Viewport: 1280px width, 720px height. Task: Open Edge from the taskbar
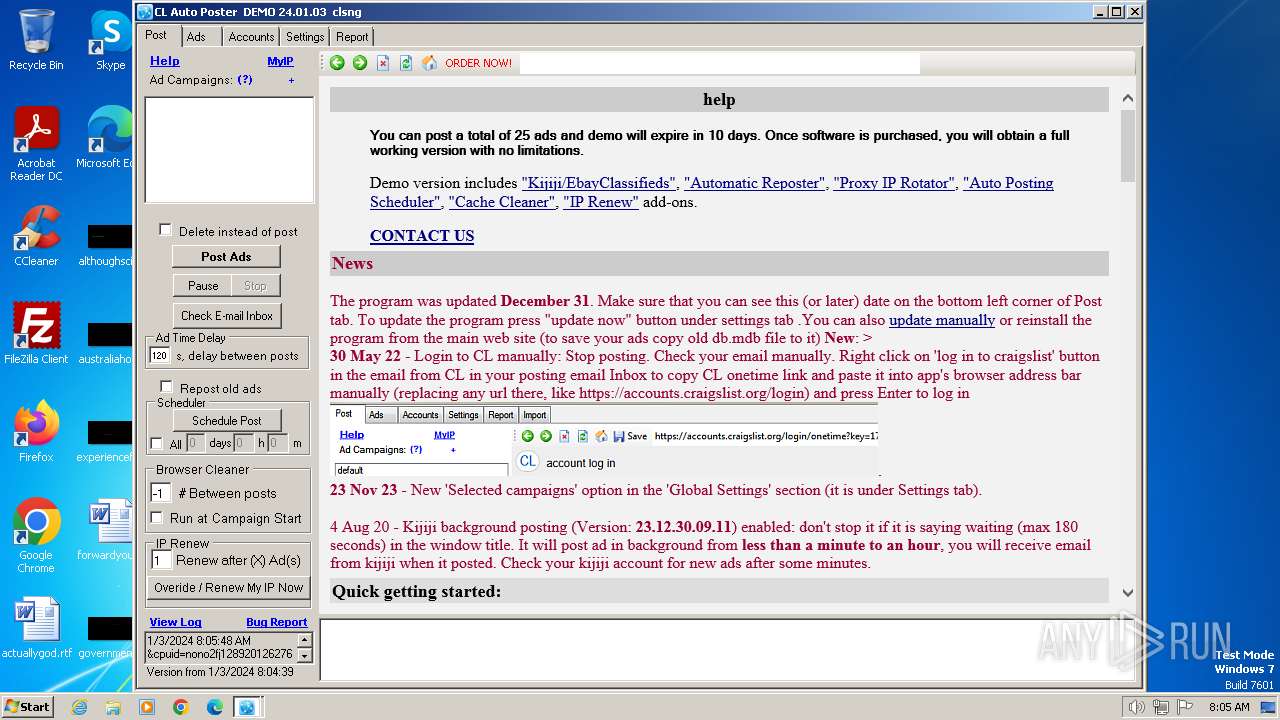pyautogui.click(x=215, y=707)
